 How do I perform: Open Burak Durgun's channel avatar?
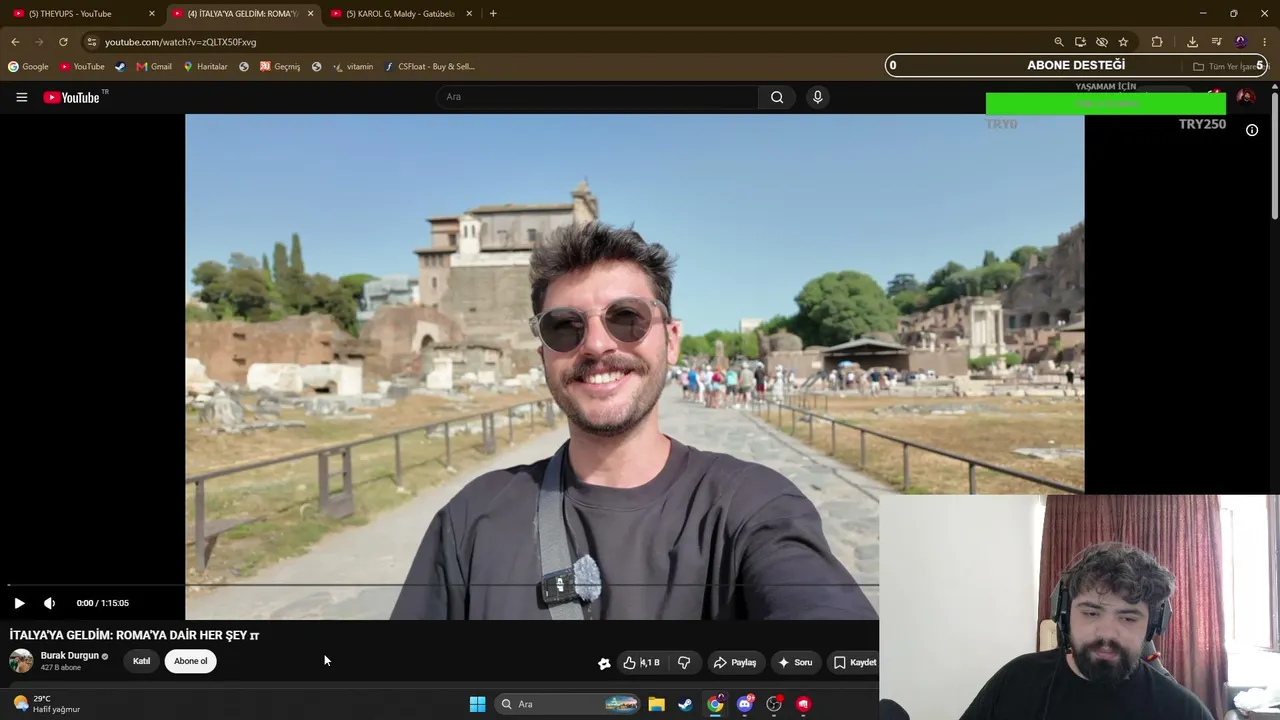21,661
